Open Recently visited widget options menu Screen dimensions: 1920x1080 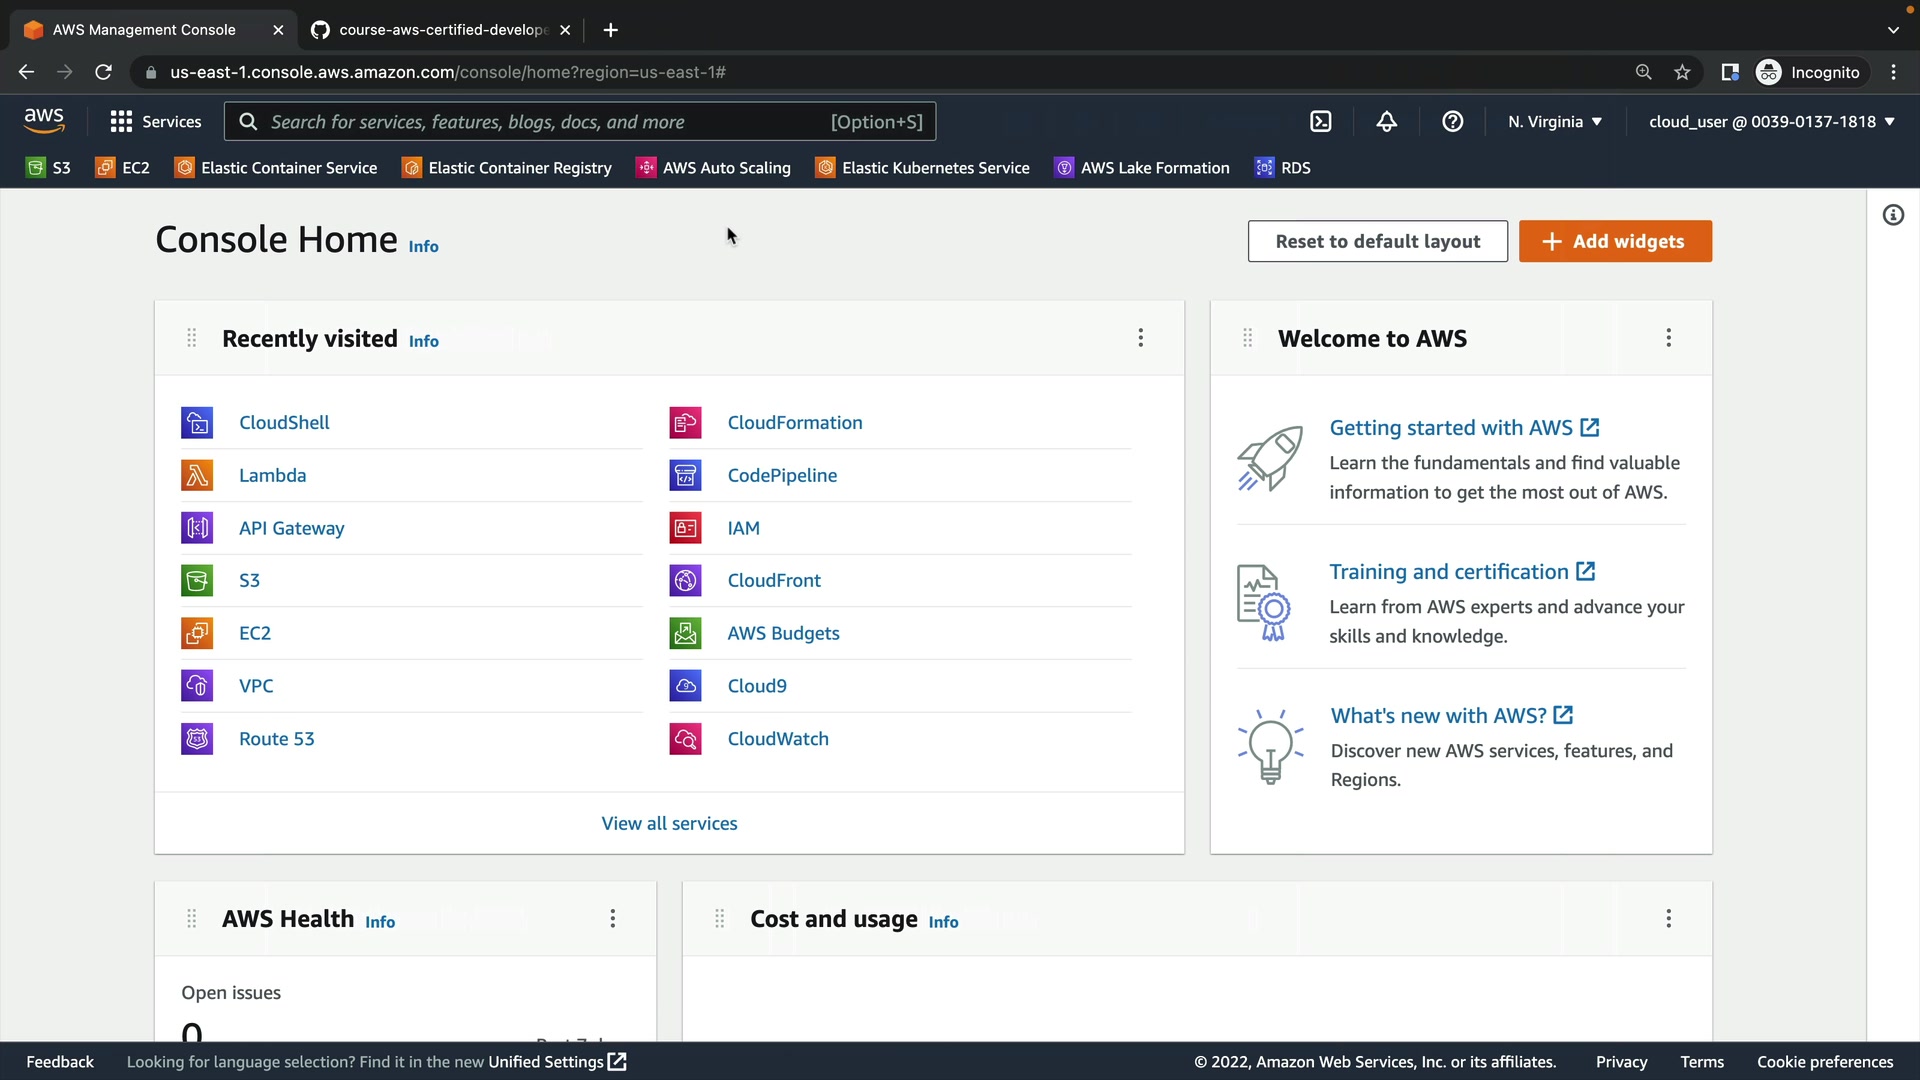tap(1140, 338)
